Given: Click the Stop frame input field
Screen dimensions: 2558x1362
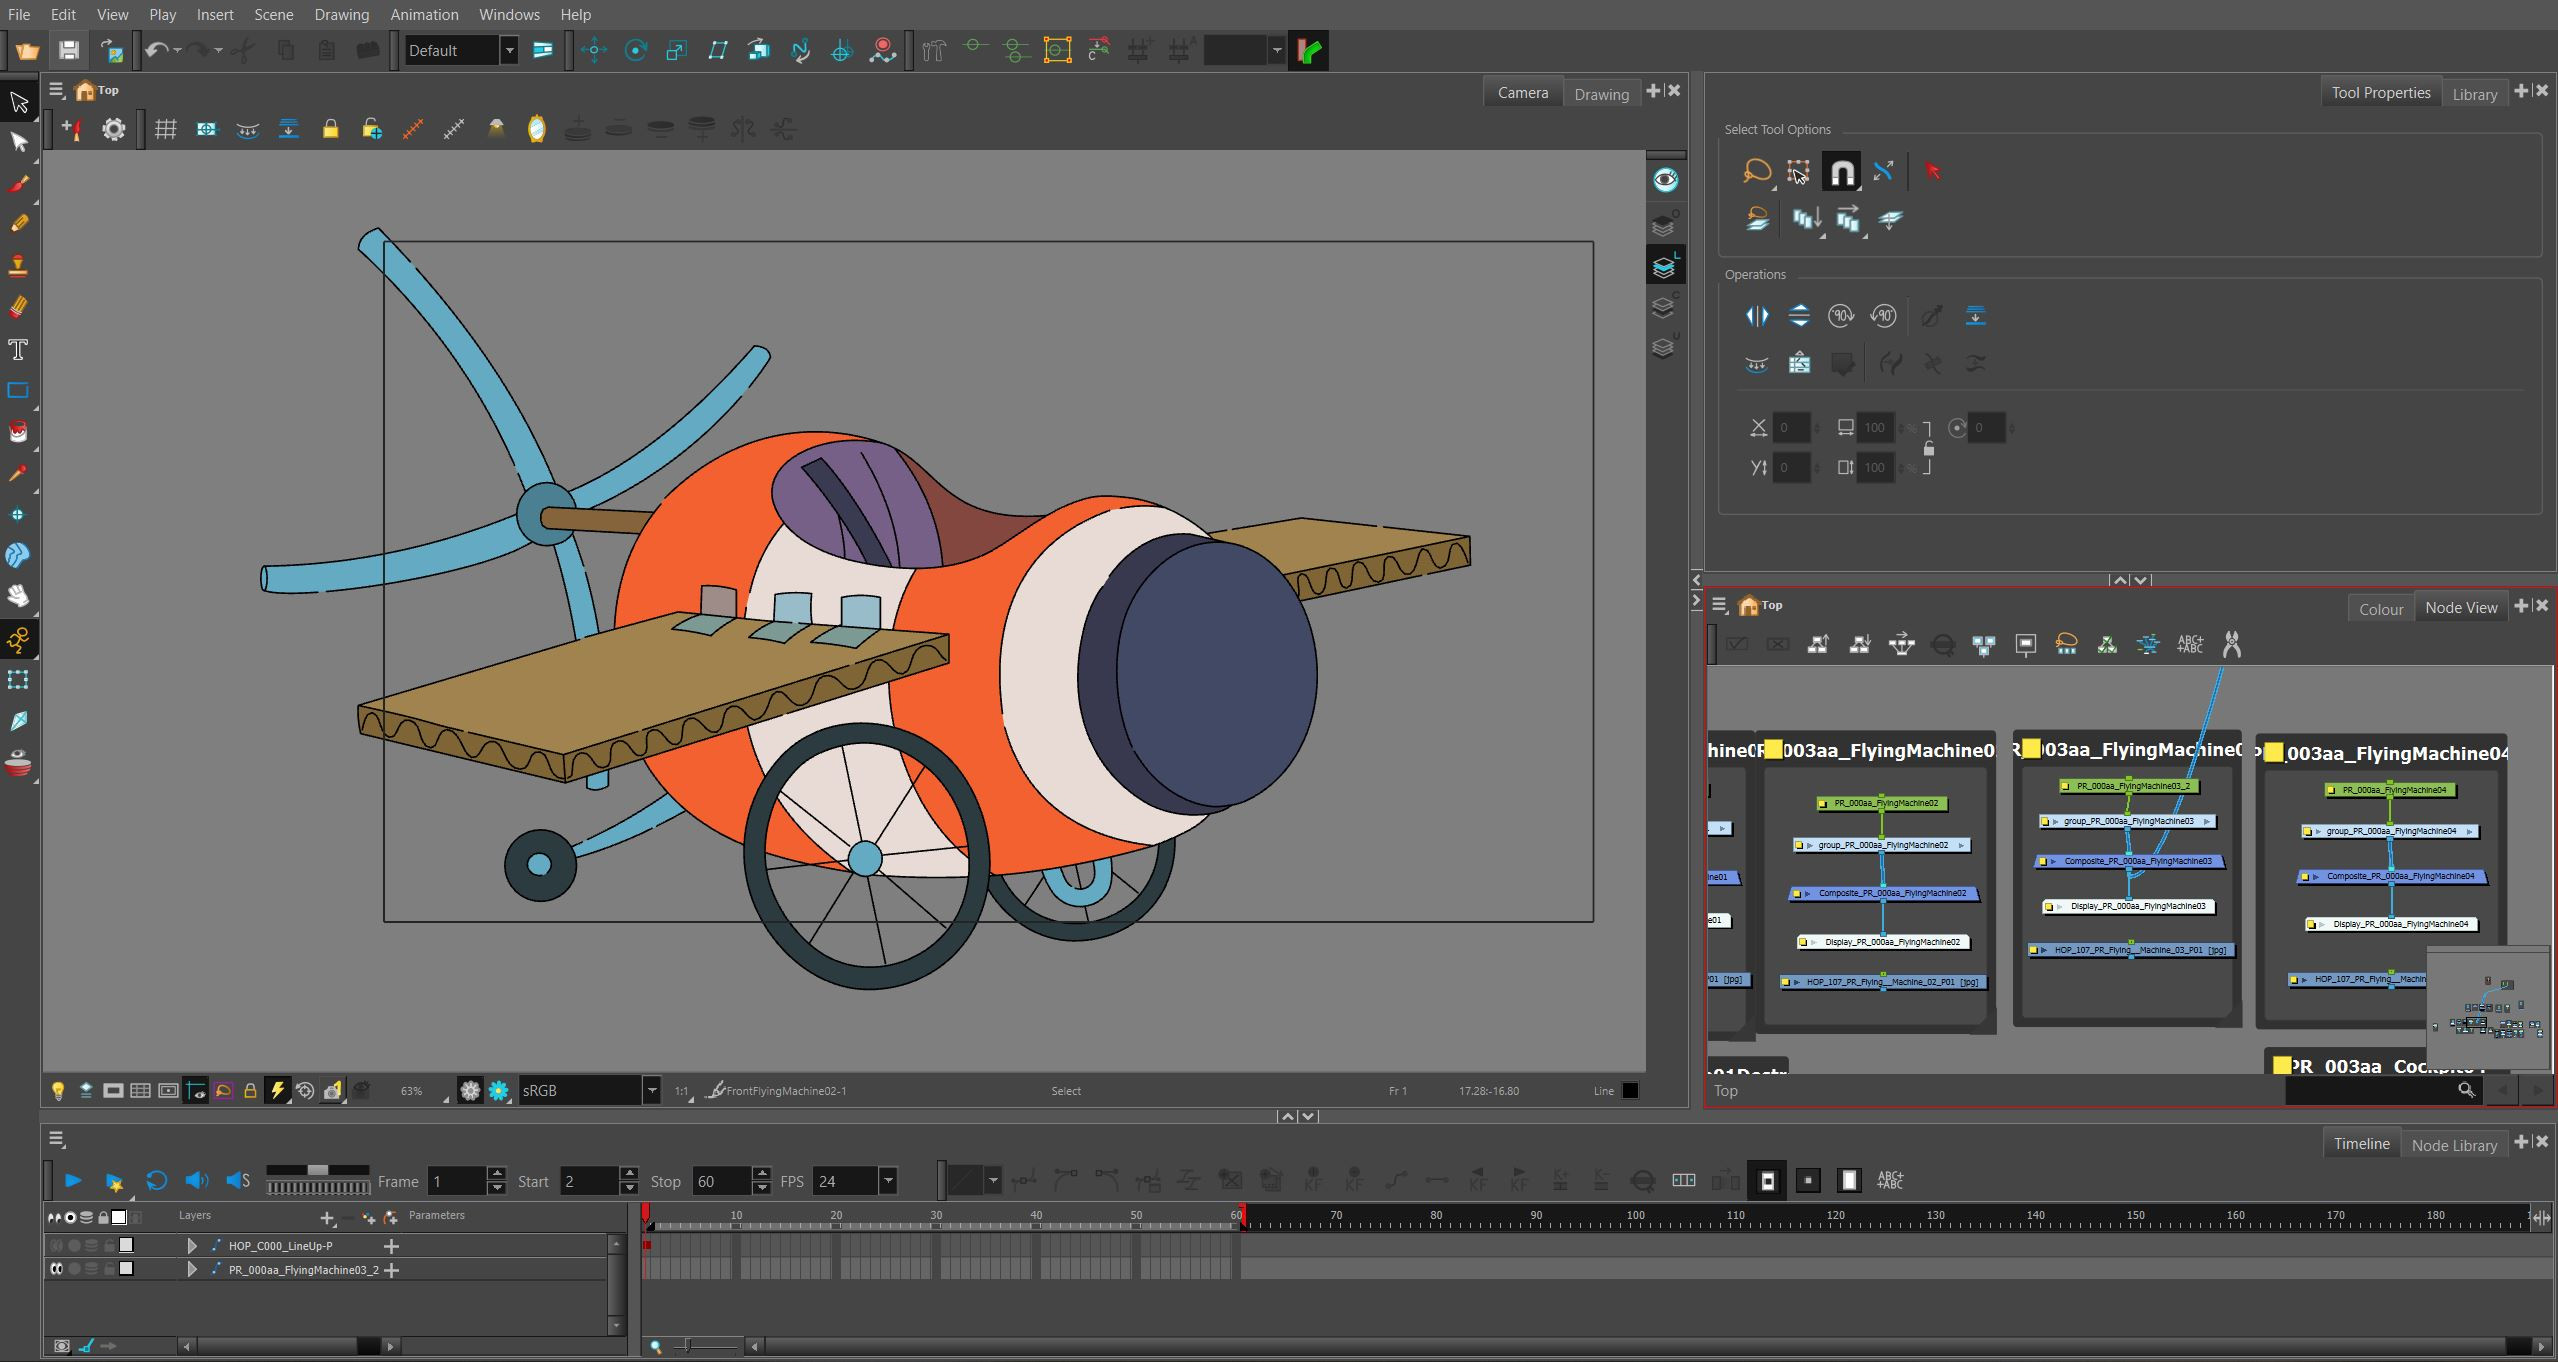Looking at the screenshot, I should coord(722,1181).
